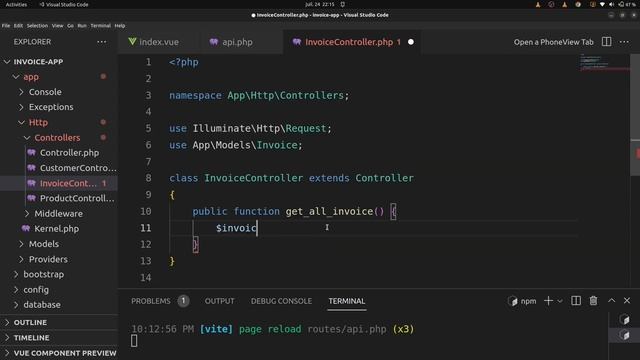The height and width of the screenshot is (360, 640).
Task: Open the Run menu
Action: (82, 25)
